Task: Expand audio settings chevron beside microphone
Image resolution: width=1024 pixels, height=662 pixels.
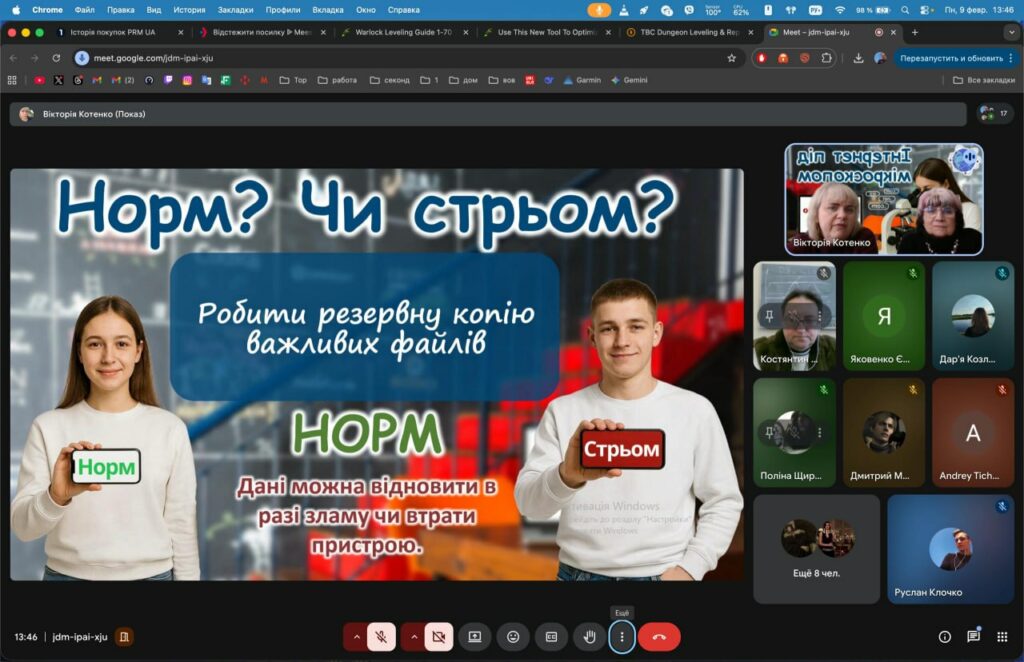Action: click(355, 637)
